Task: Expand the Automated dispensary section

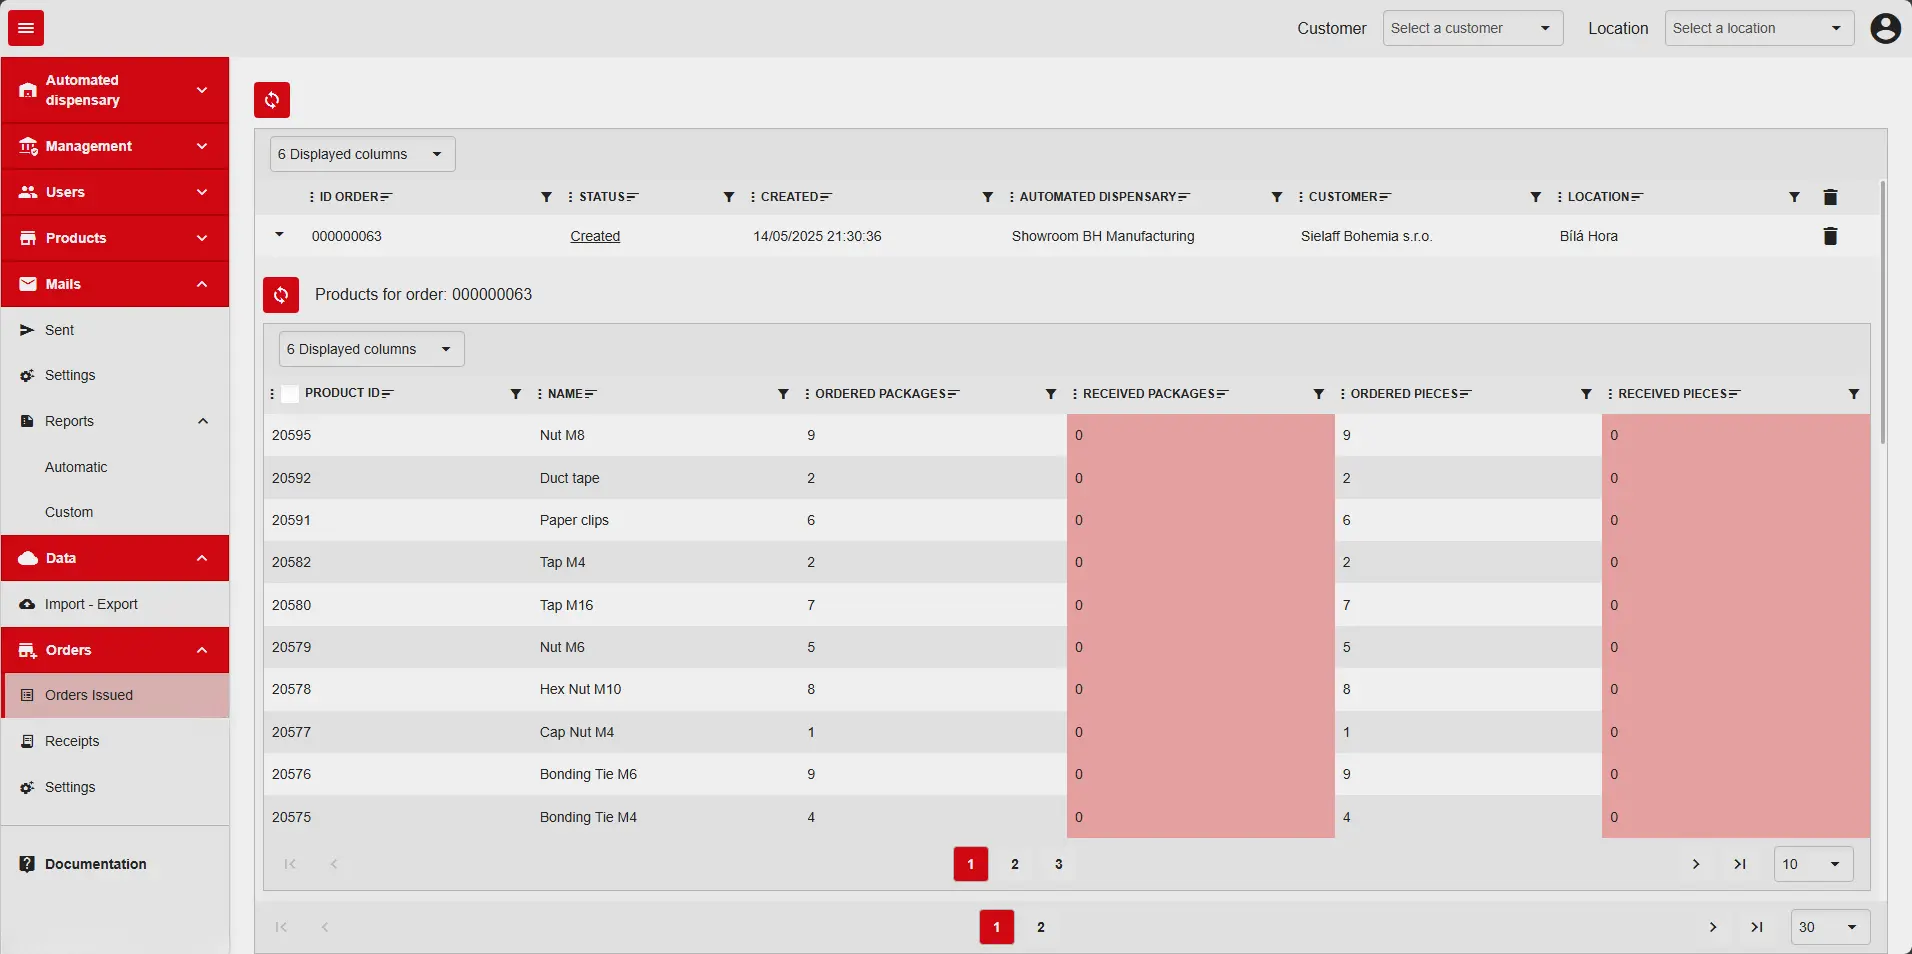Action: click(x=115, y=90)
